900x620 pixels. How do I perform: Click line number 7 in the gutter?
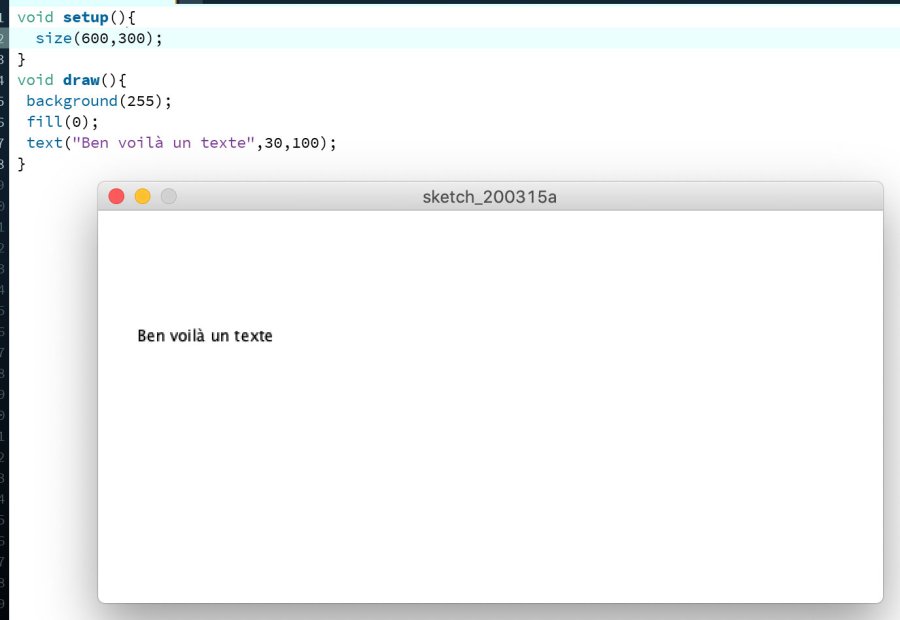click(x=4, y=143)
